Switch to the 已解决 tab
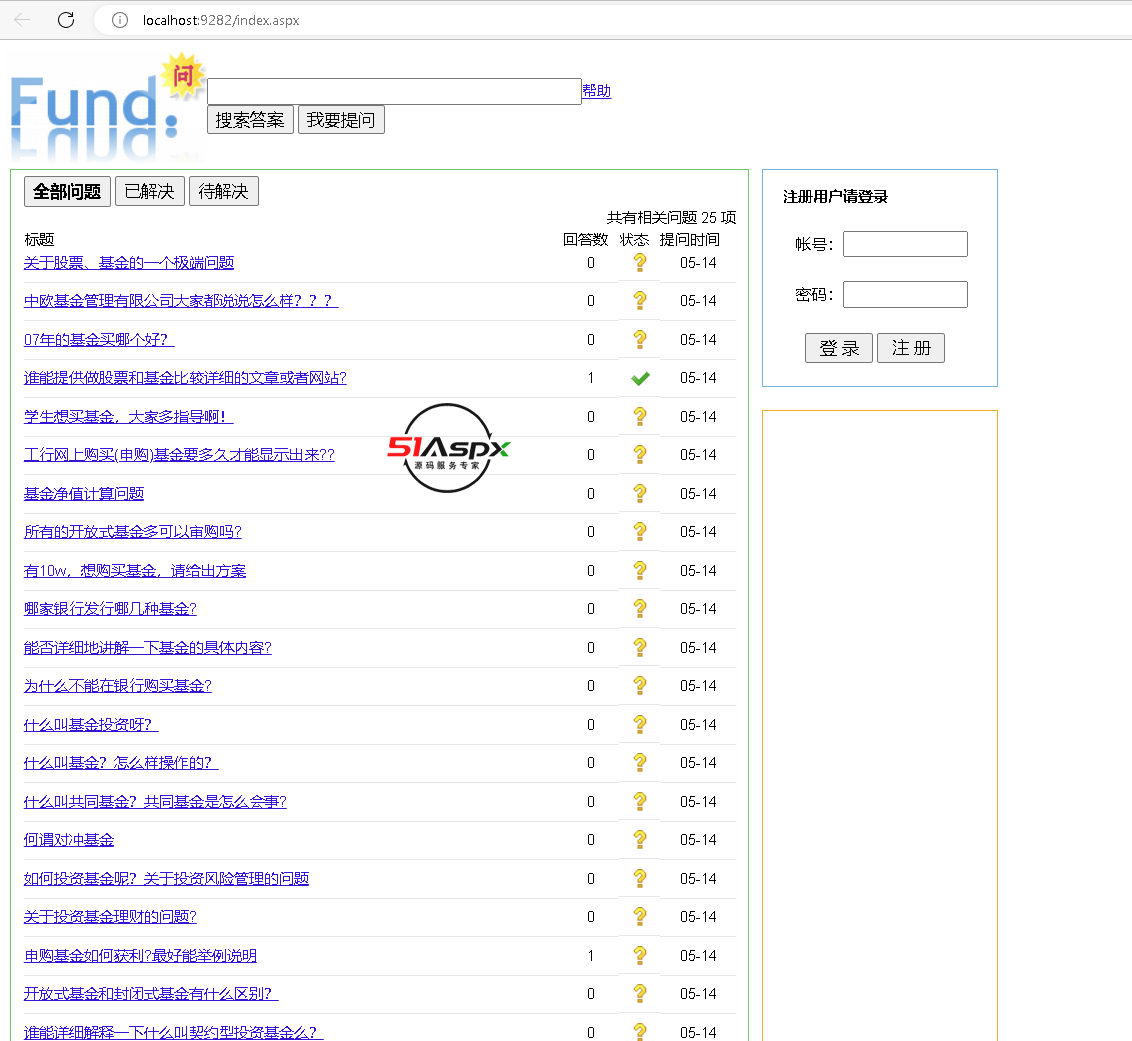The image size is (1132, 1041). 150,191
